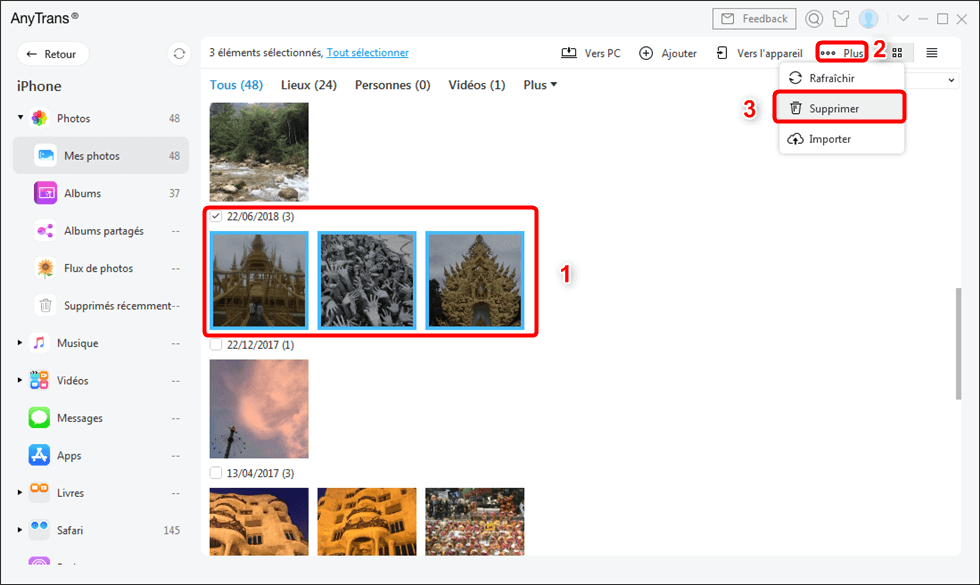The height and width of the screenshot is (585, 980).
Task: Click the search magnifier icon in title bar
Action: coord(814,19)
